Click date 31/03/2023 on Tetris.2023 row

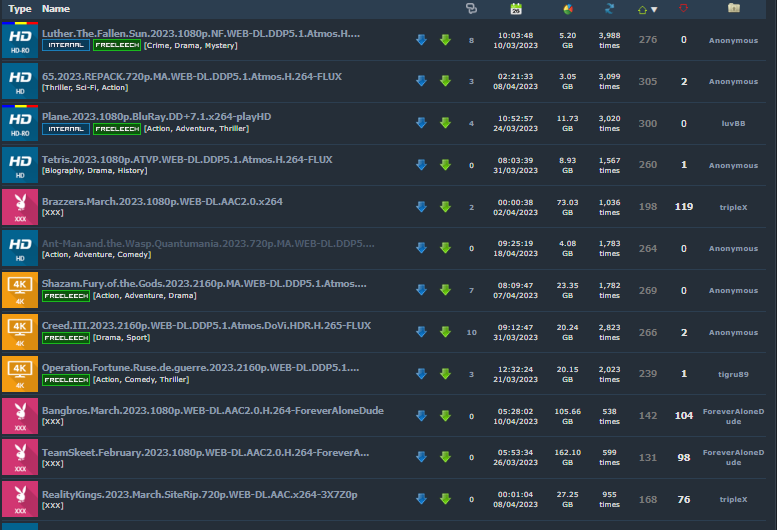[x=515, y=170]
